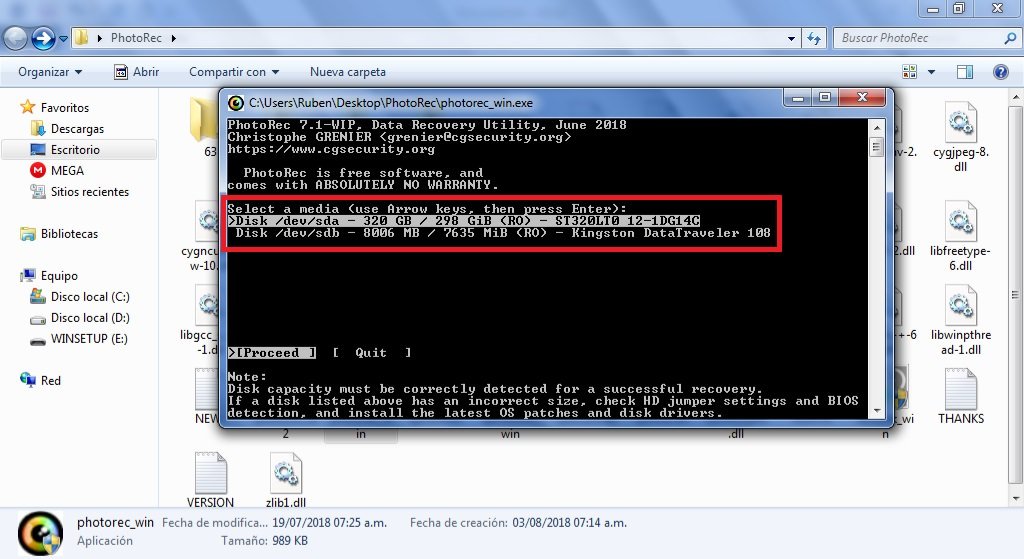
Task: Open the Compartir con menu
Action: coord(234,72)
